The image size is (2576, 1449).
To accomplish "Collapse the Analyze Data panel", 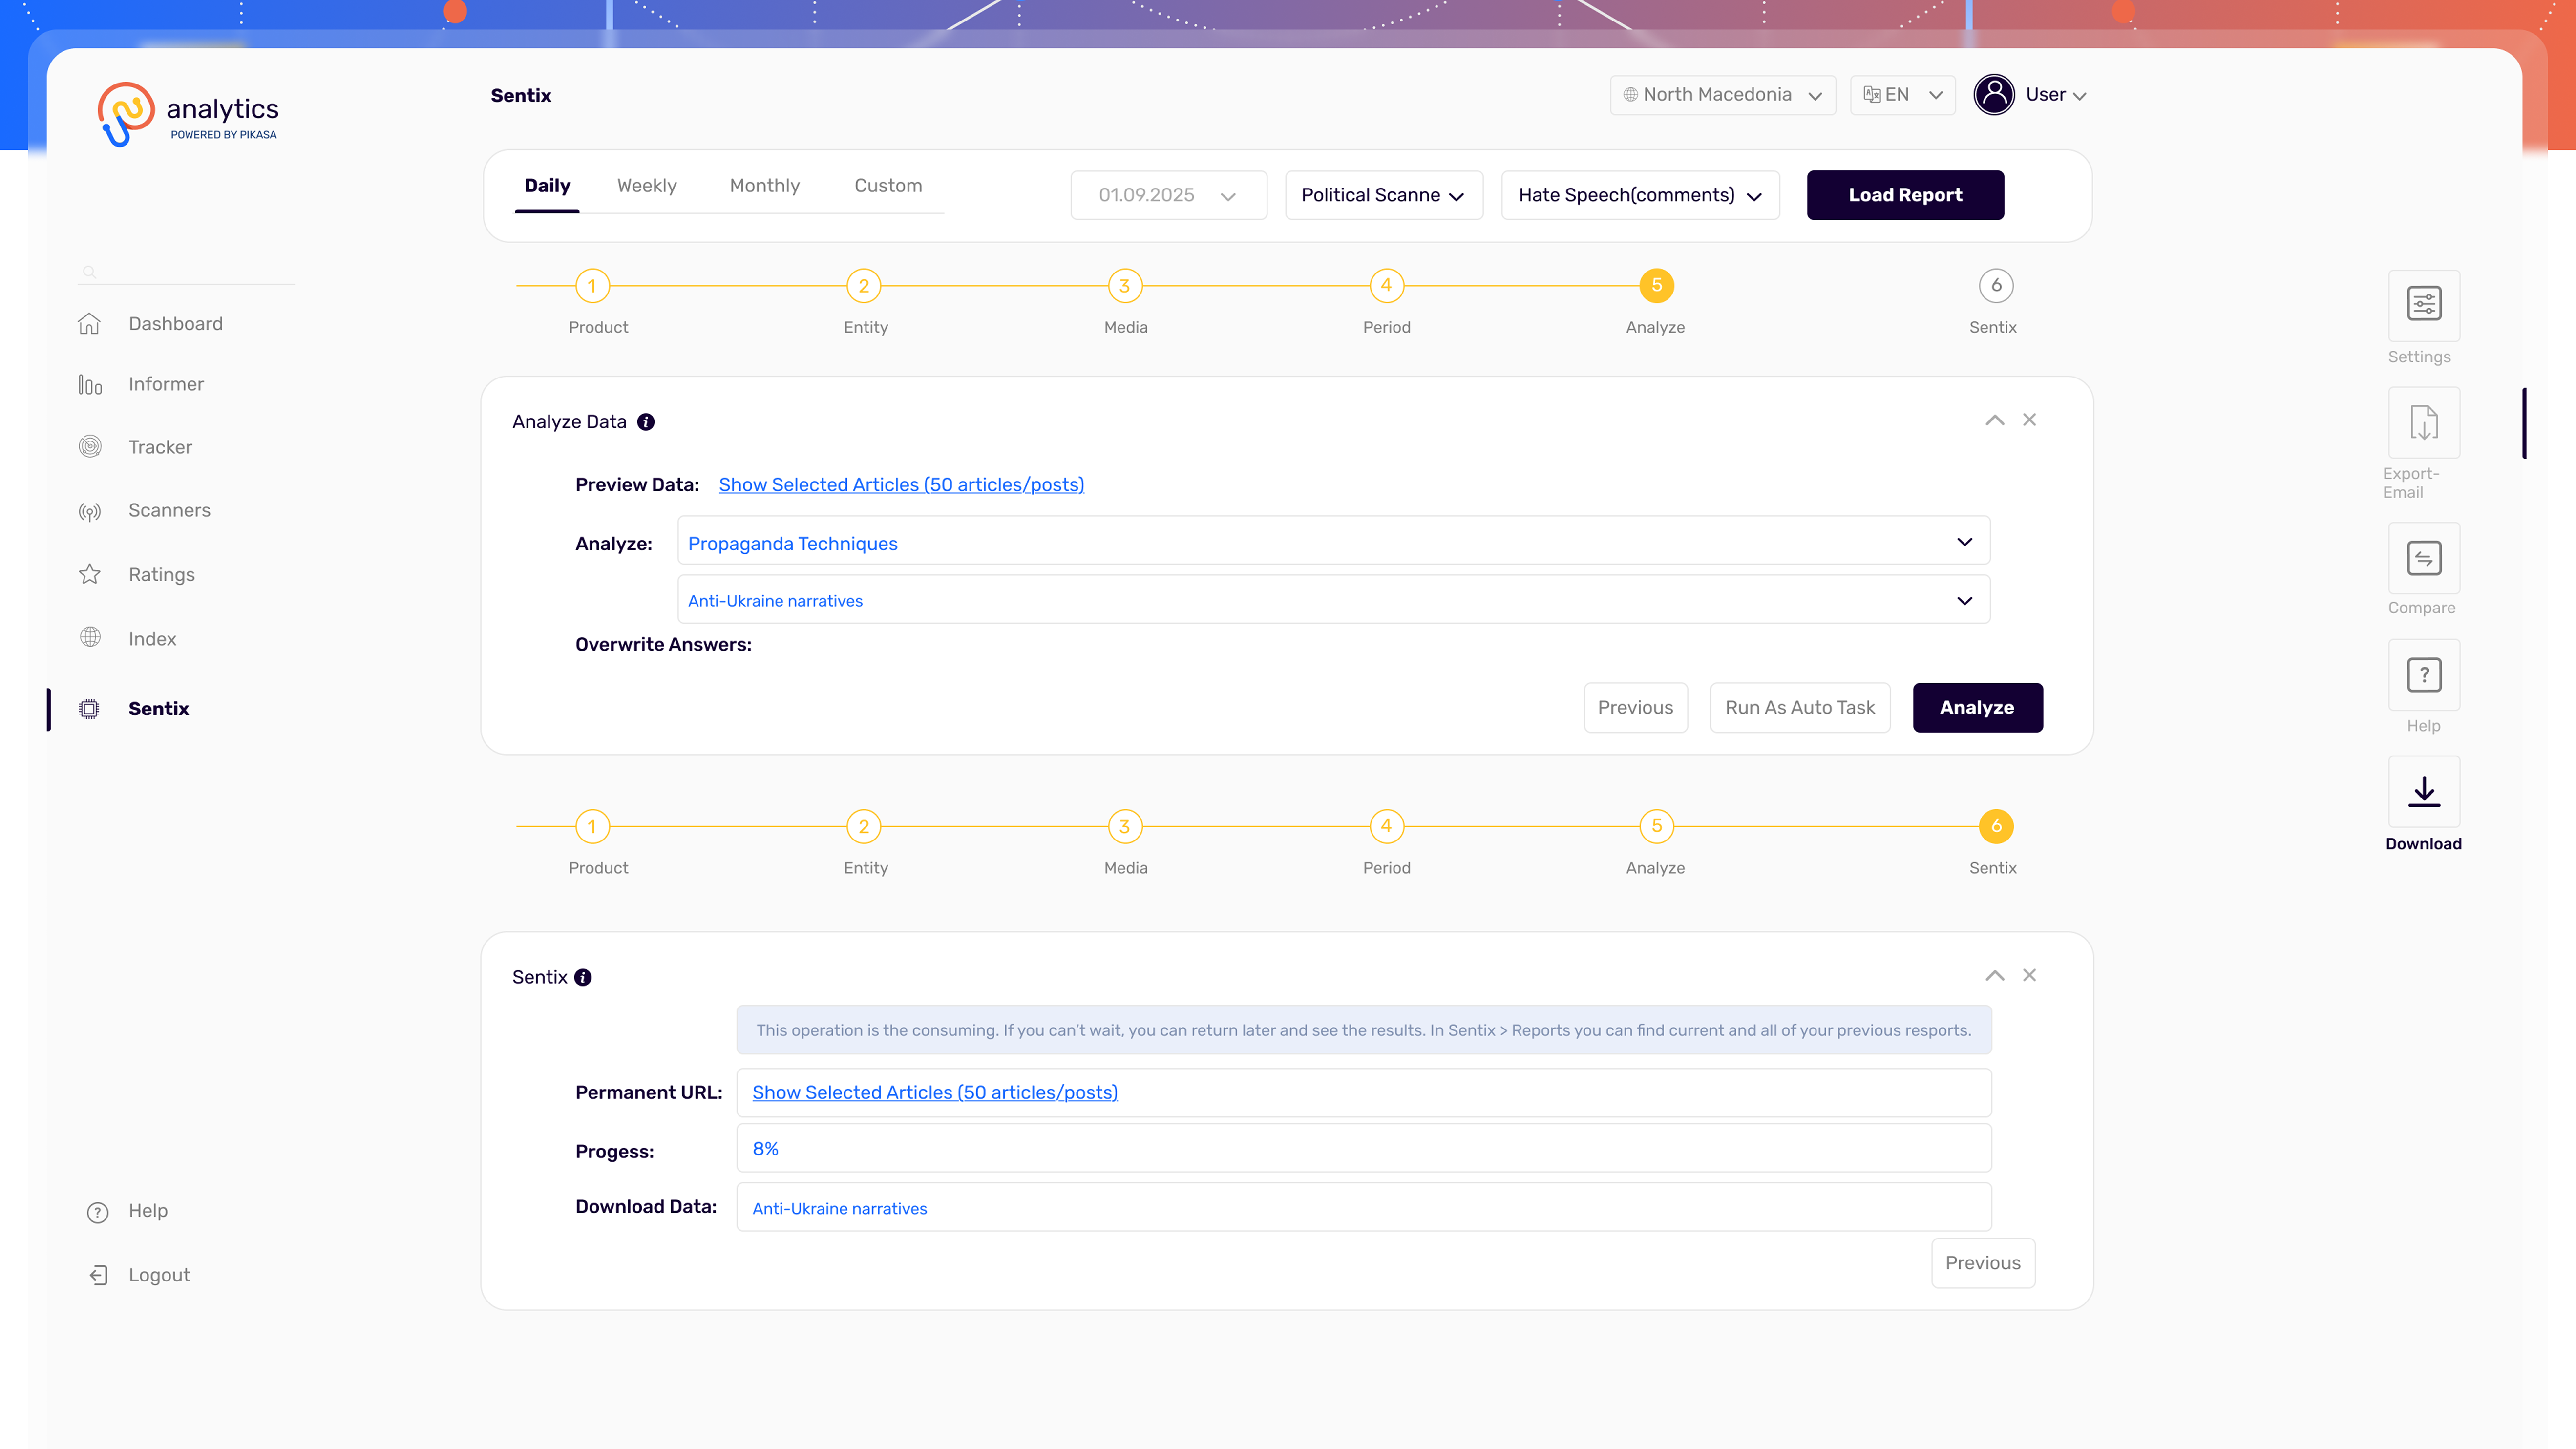I will click(1994, 420).
